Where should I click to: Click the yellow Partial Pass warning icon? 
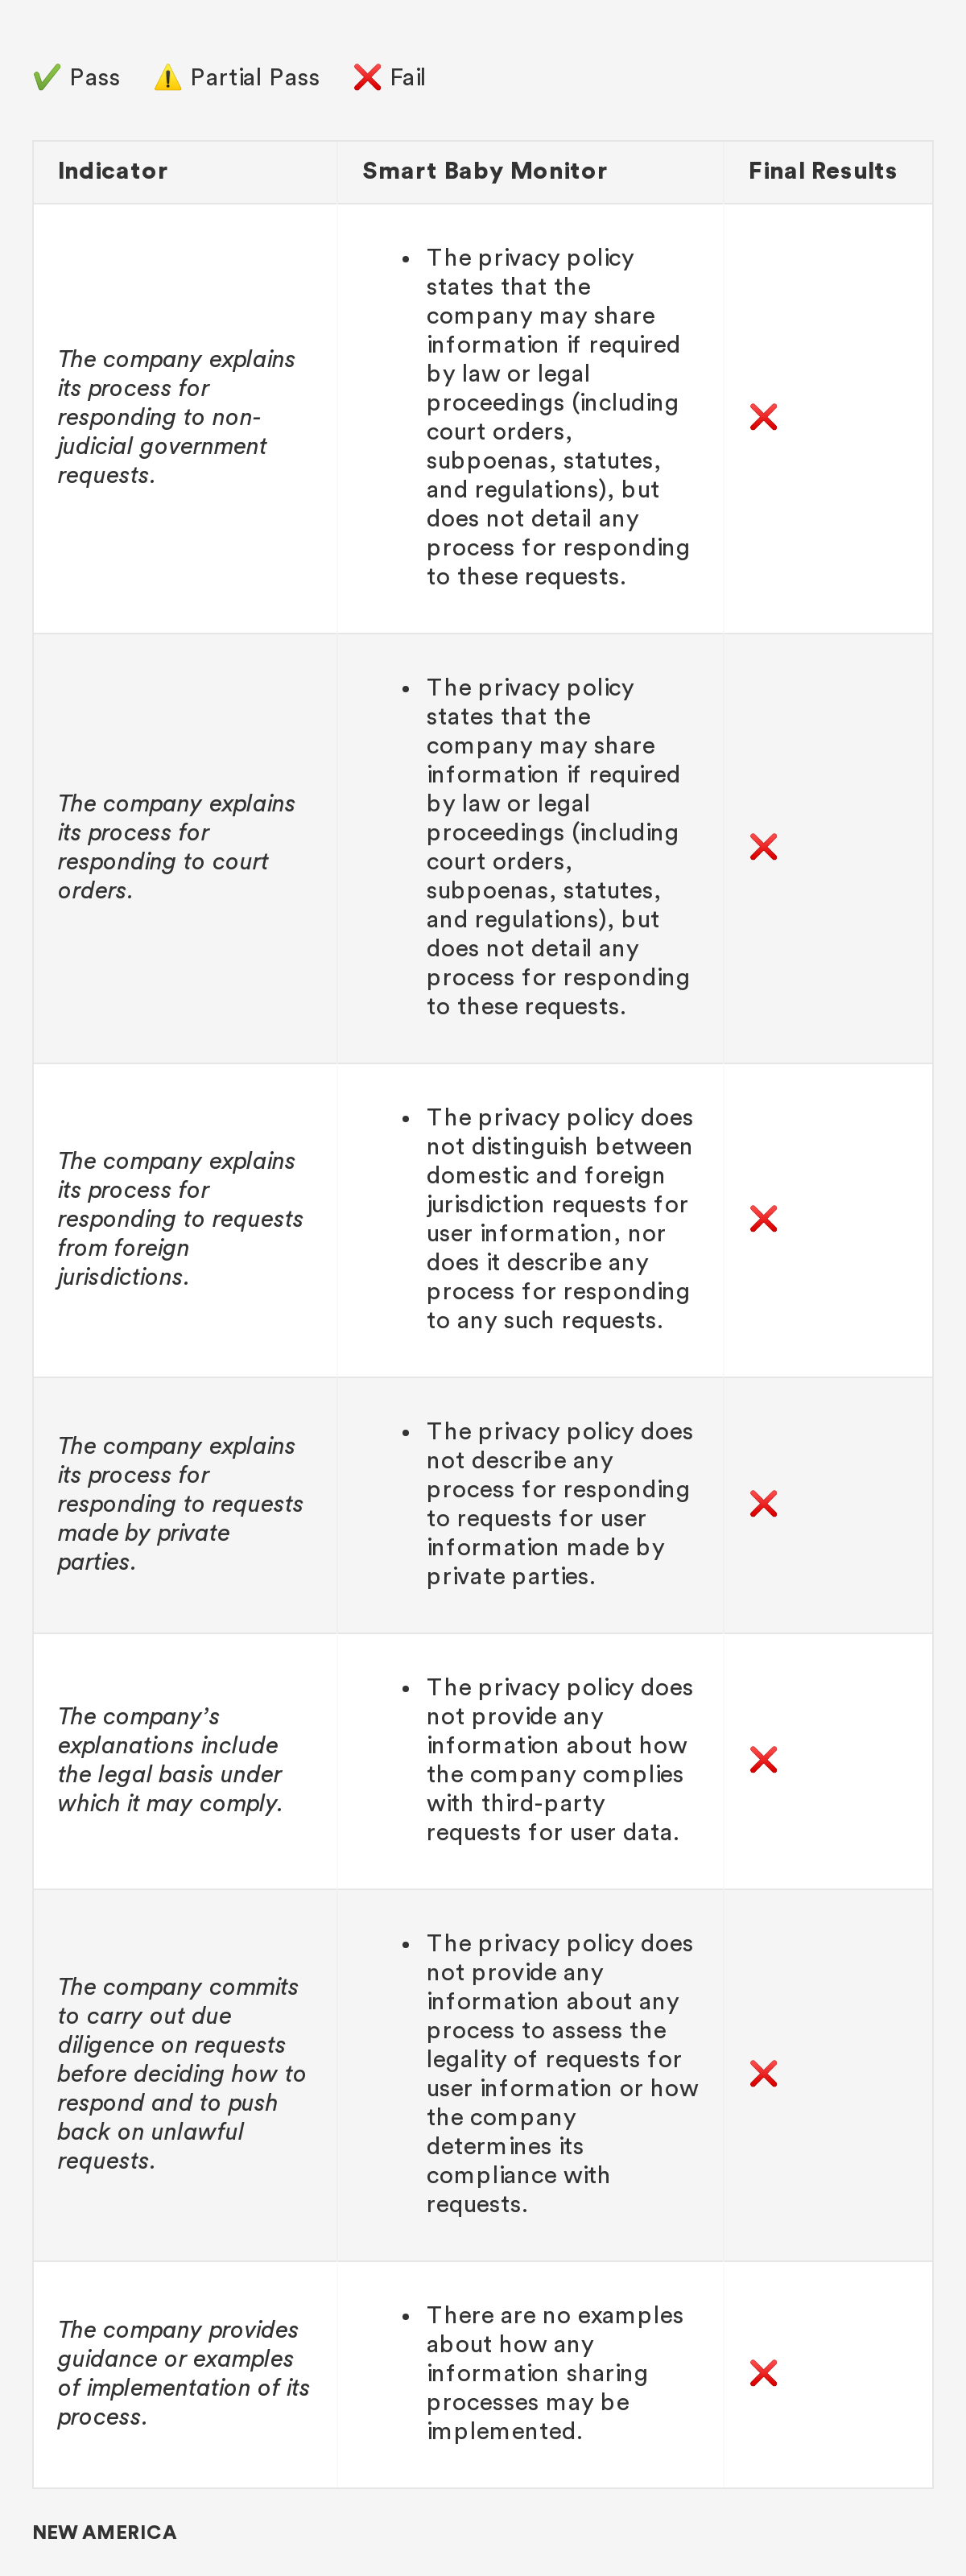[x=167, y=78]
